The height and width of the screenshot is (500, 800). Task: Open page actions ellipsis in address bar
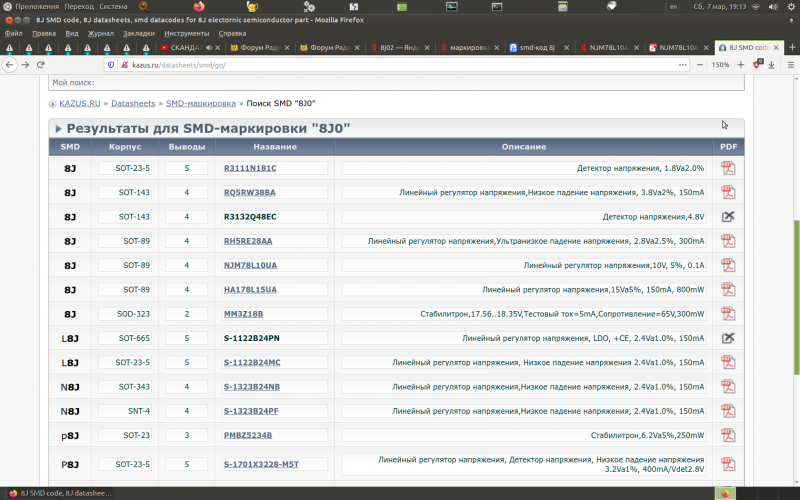click(683, 65)
